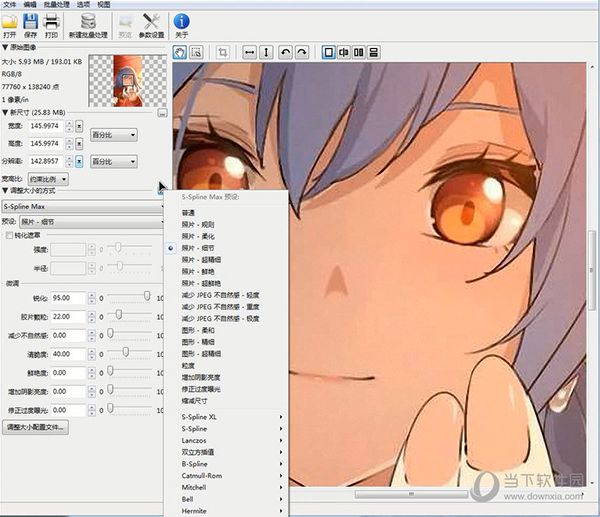
Task: Expand the S-Spline XL submenu
Action: click(x=232, y=417)
